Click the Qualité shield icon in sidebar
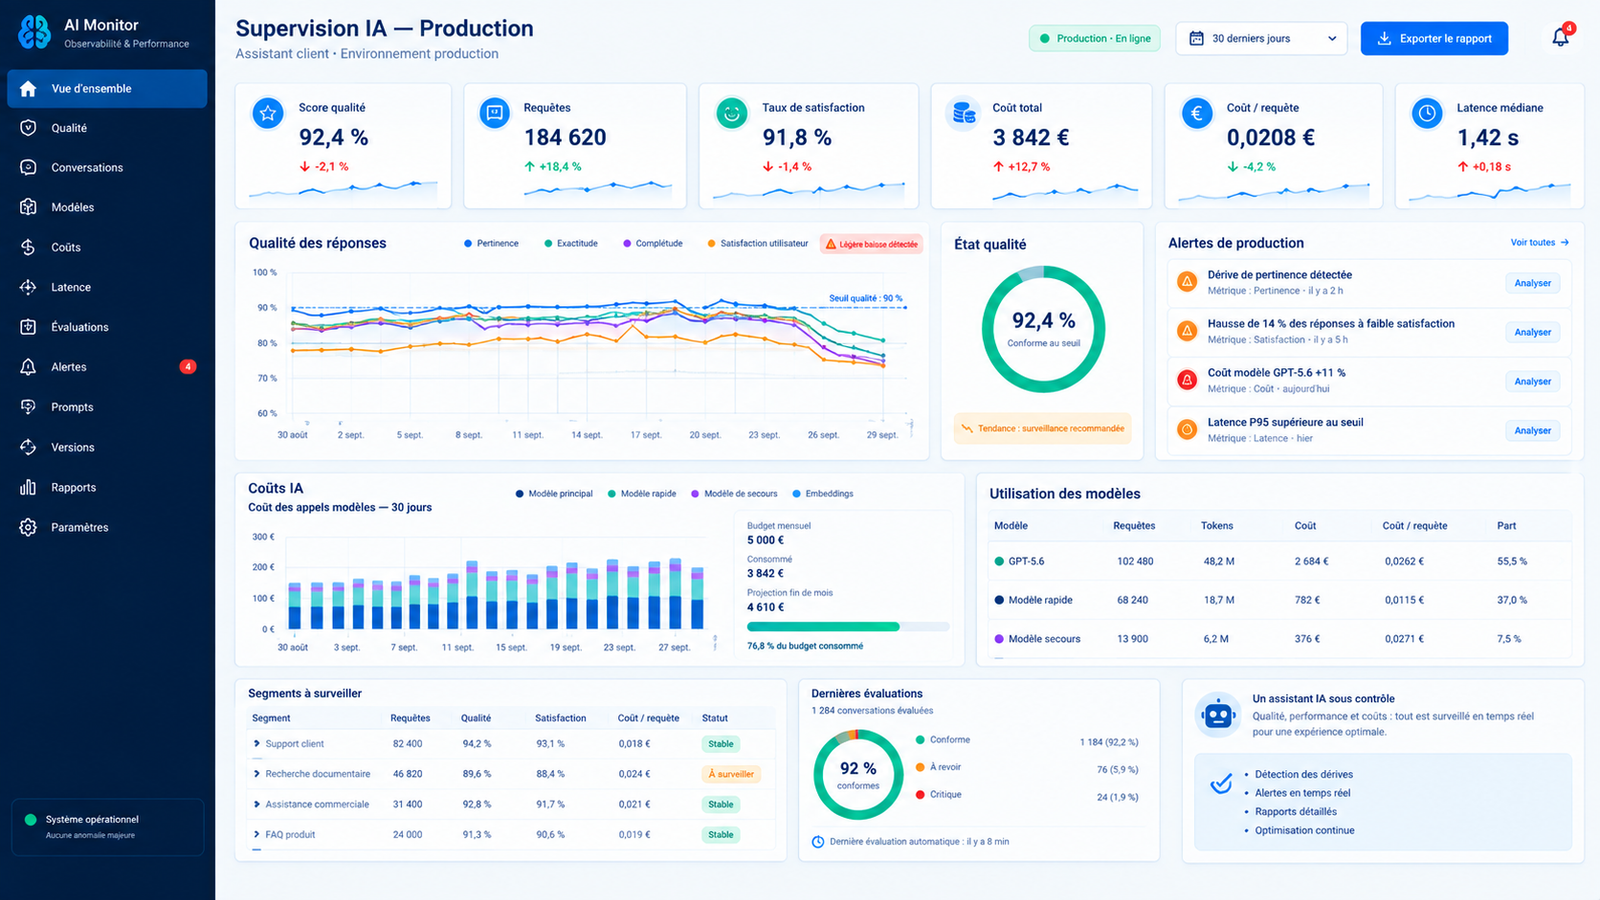The width and height of the screenshot is (1600, 900). pyautogui.click(x=28, y=128)
